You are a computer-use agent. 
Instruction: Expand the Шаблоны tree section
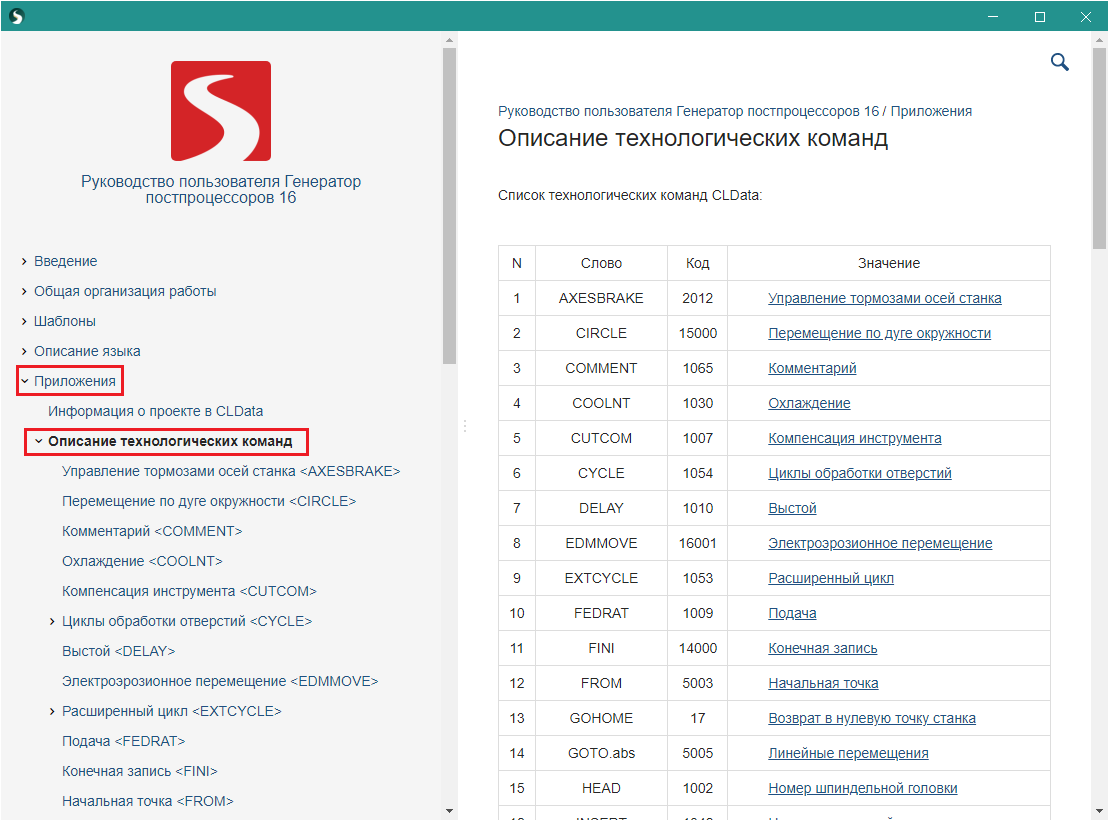24,321
